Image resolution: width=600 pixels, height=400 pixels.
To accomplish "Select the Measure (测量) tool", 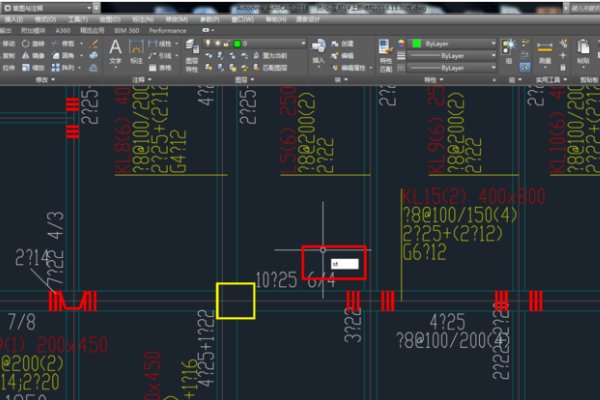I will pyautogui.click(x=545, y=52).
